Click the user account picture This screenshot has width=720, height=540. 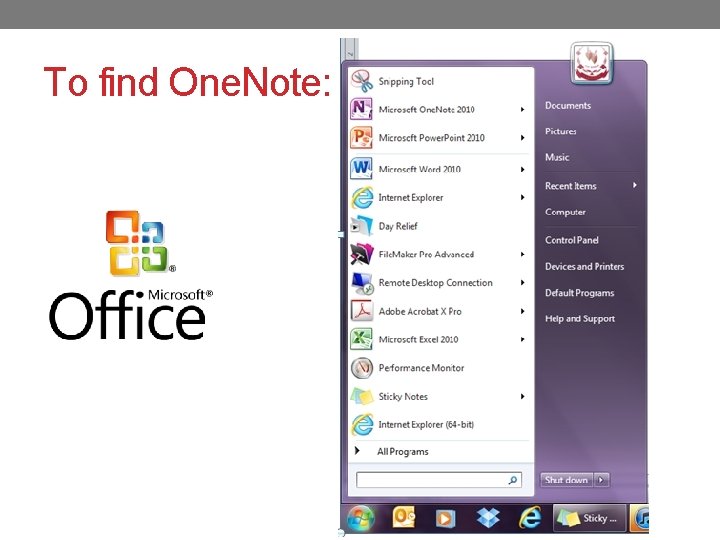592,63
